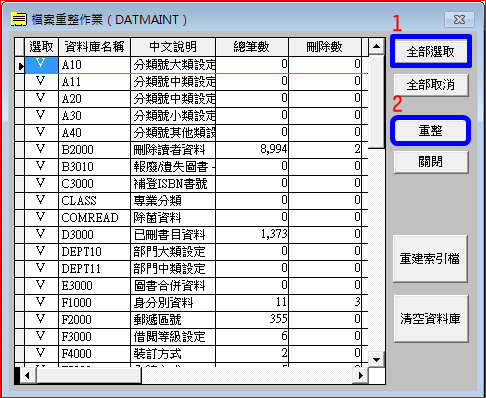The width and height of the screenshot is (486, 398).
Task: Select the F2000 database name cell
Action: (x=94, y=320)
